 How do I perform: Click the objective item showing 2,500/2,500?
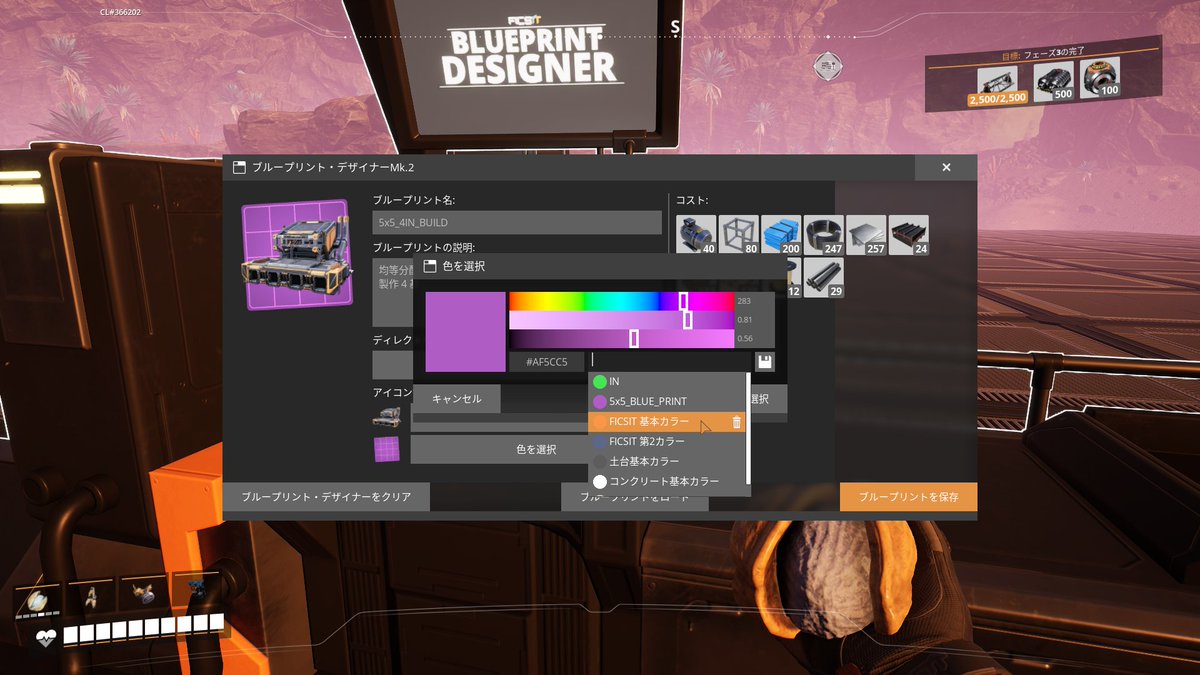coord(996,86)
